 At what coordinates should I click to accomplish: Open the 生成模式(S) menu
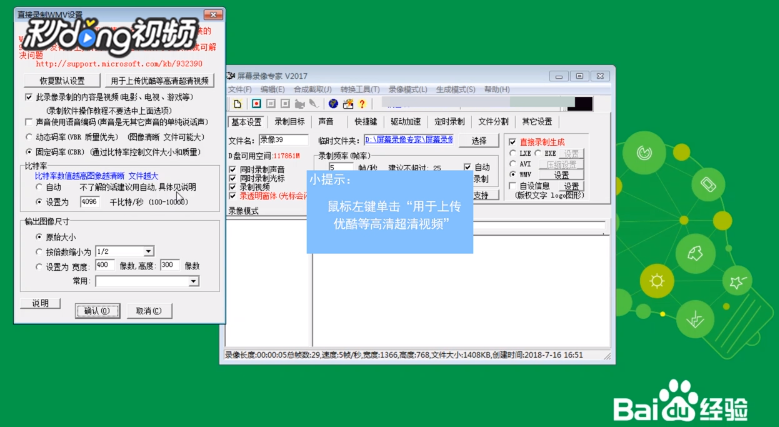(x=456, y=89)
